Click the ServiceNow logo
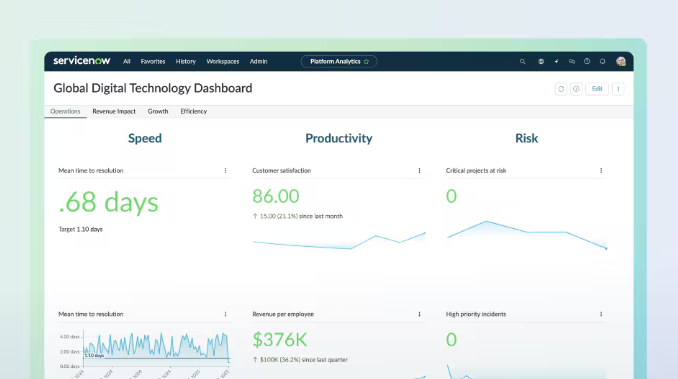Image resolution: width=678 pixels, height=379 pixels. (82, 61)
